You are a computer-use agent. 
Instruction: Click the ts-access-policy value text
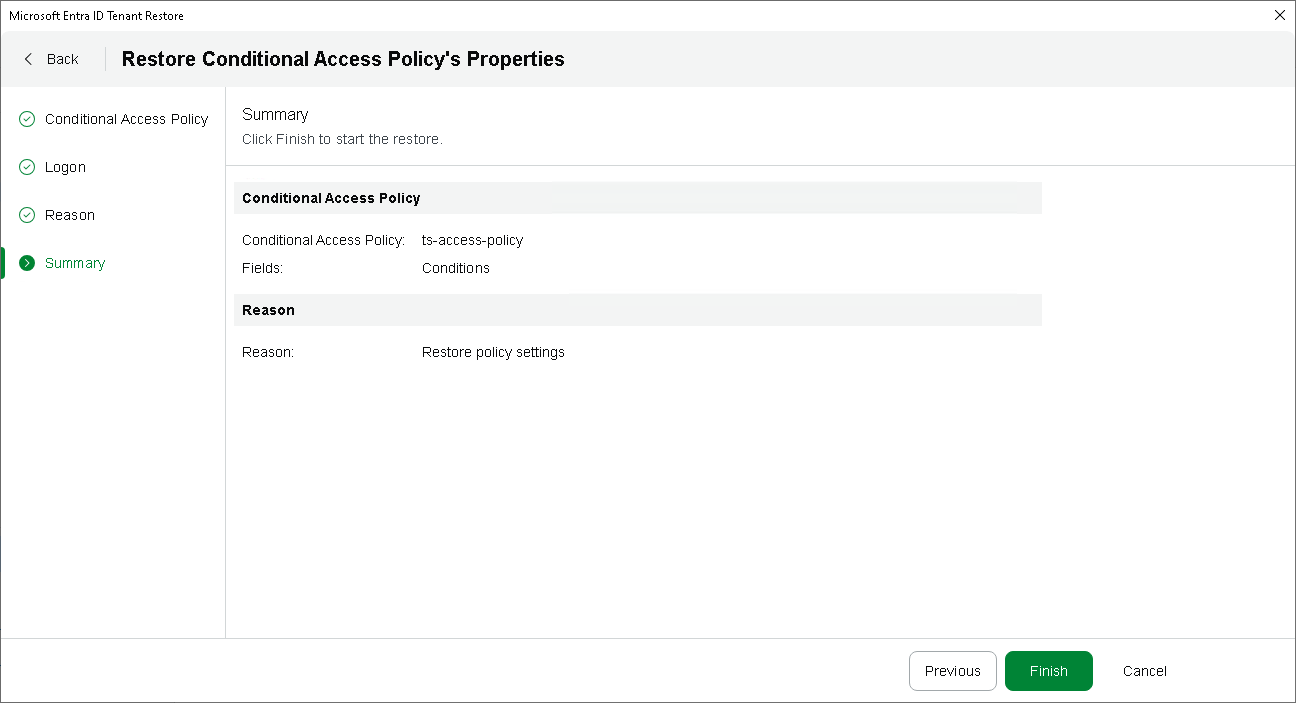coord(472,240)
